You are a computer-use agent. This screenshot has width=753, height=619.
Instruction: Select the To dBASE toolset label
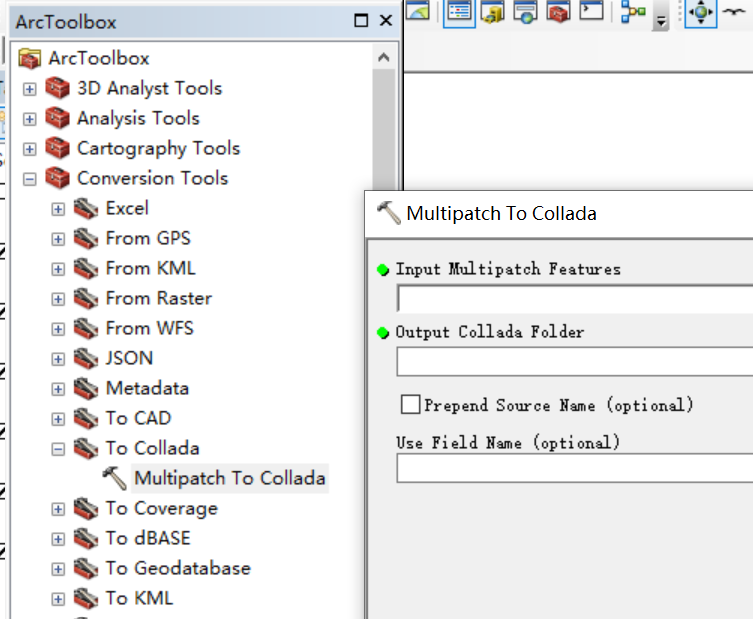(148, 538)
